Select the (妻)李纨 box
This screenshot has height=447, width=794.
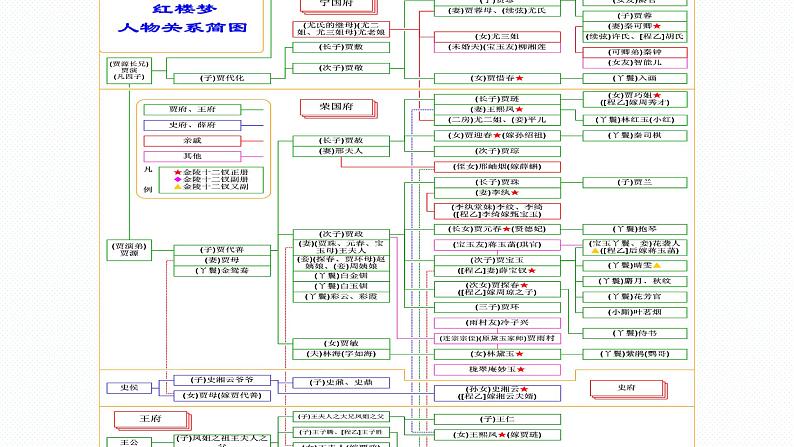(497, 193)
